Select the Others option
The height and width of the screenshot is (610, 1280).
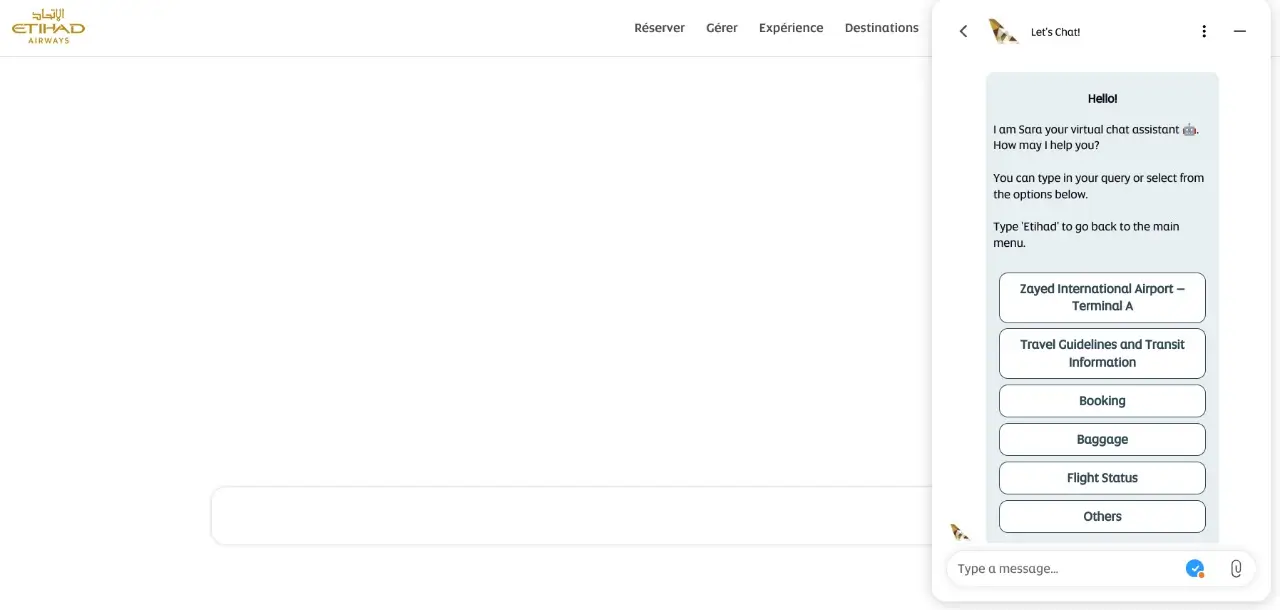[1102, 516]
